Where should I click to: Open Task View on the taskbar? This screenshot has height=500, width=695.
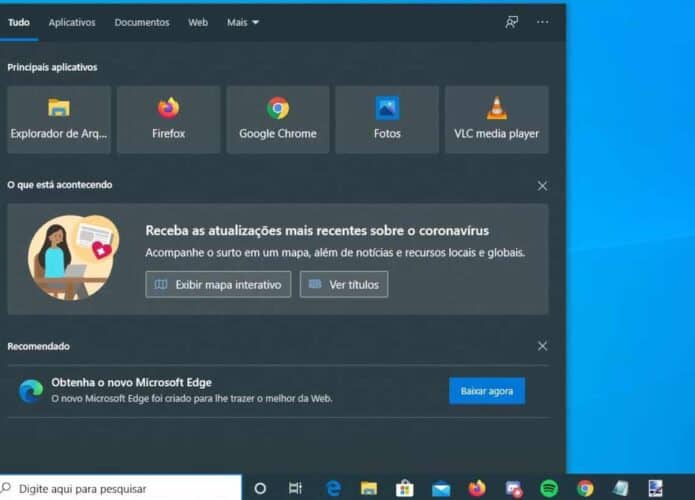[x=295, y=488]
